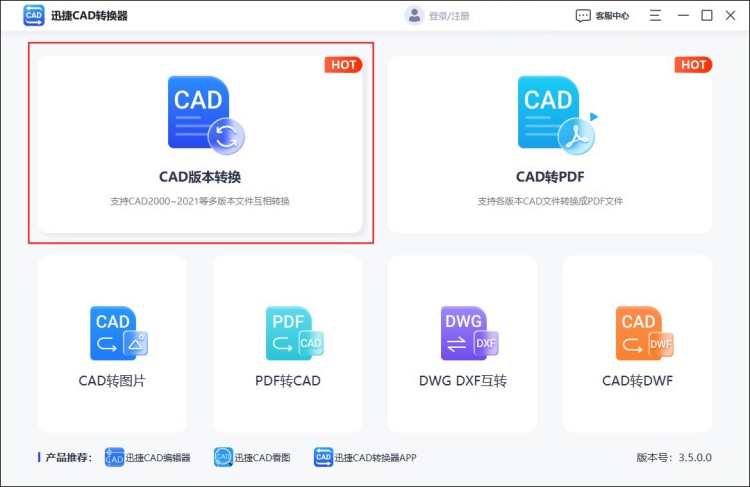Click the 迅捷CAD转换器 app logo in title bar
Screen dimensions: 750x487
coord(33,15)
